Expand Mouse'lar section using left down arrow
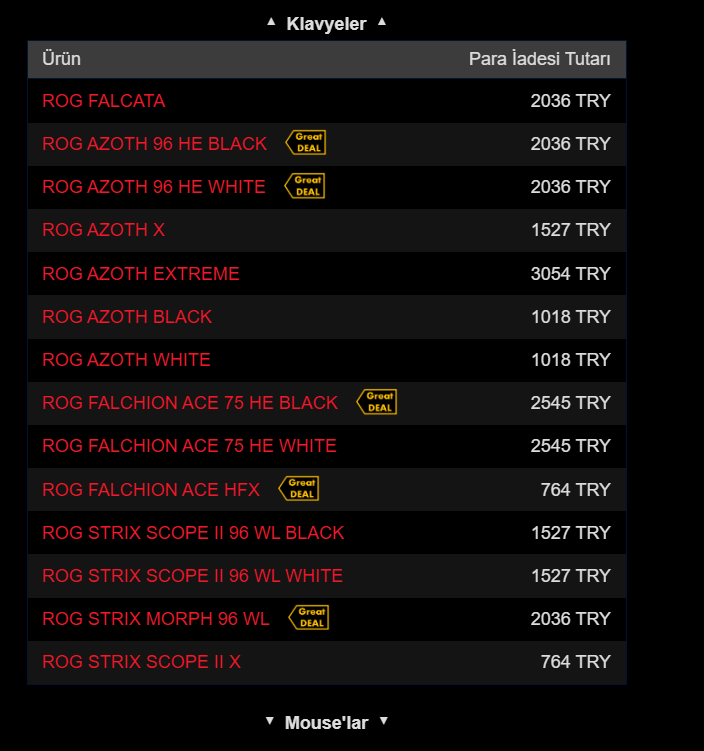 click(x=270, y=721)
